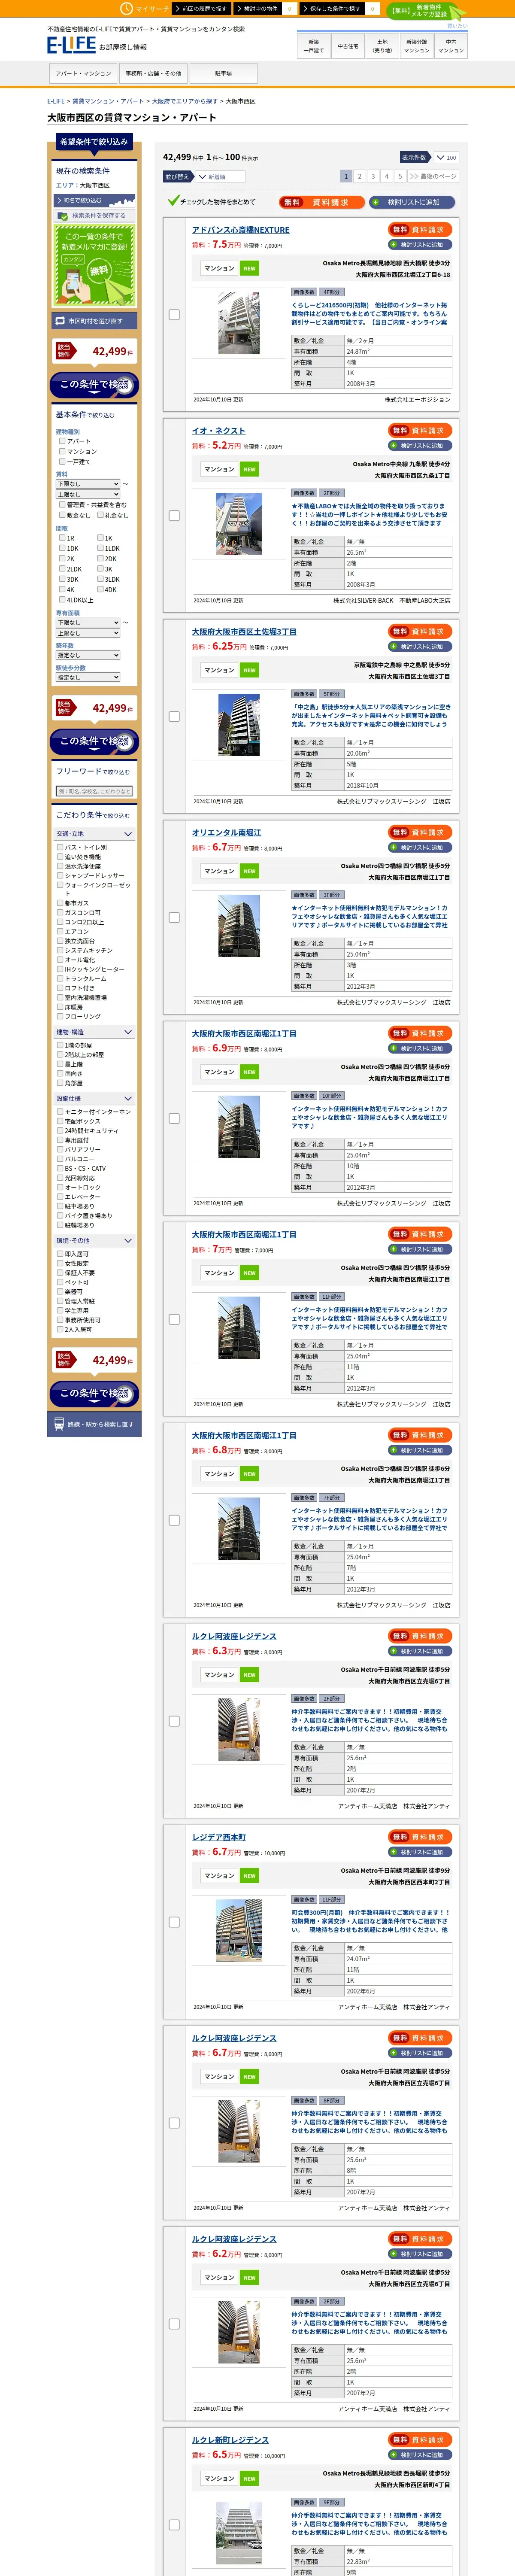Viewport: 515px width, 2576px height.
Task: Open the ルクレ阿波座レジデンス 6.3万円 property photo
Action: pyautogui.click(x=239, y=1728)
